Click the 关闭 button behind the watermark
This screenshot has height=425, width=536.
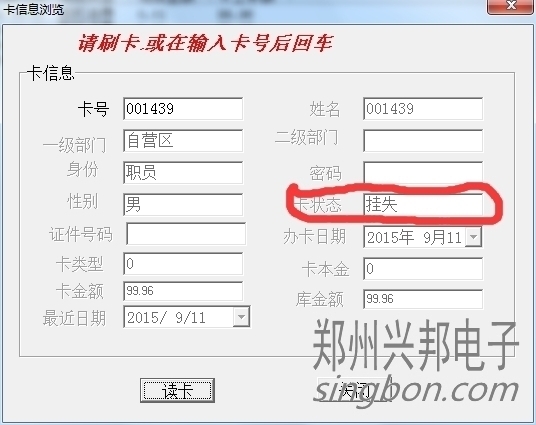(355, 390)
